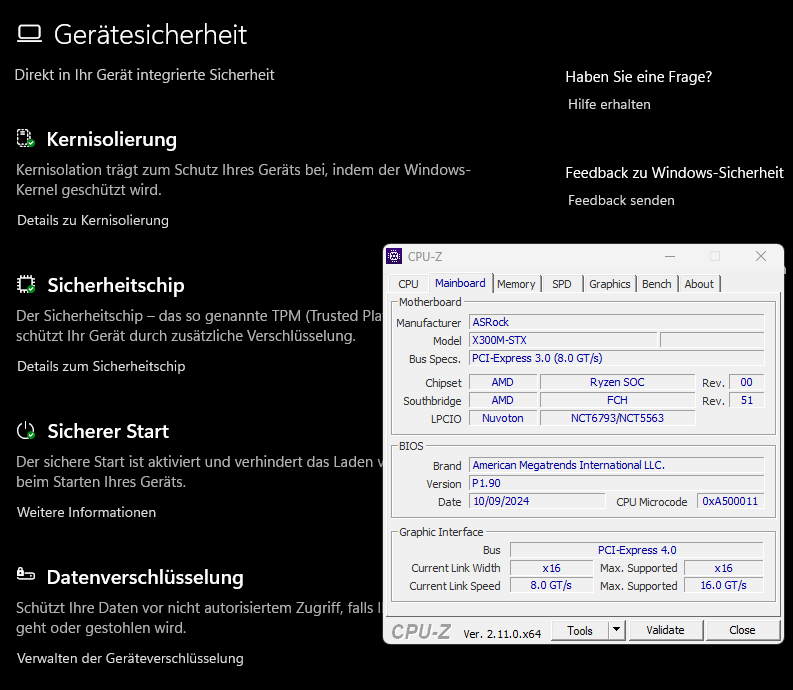Click the FCH southbridge value
Screen dimensions: 793x690
coord(617,400)
